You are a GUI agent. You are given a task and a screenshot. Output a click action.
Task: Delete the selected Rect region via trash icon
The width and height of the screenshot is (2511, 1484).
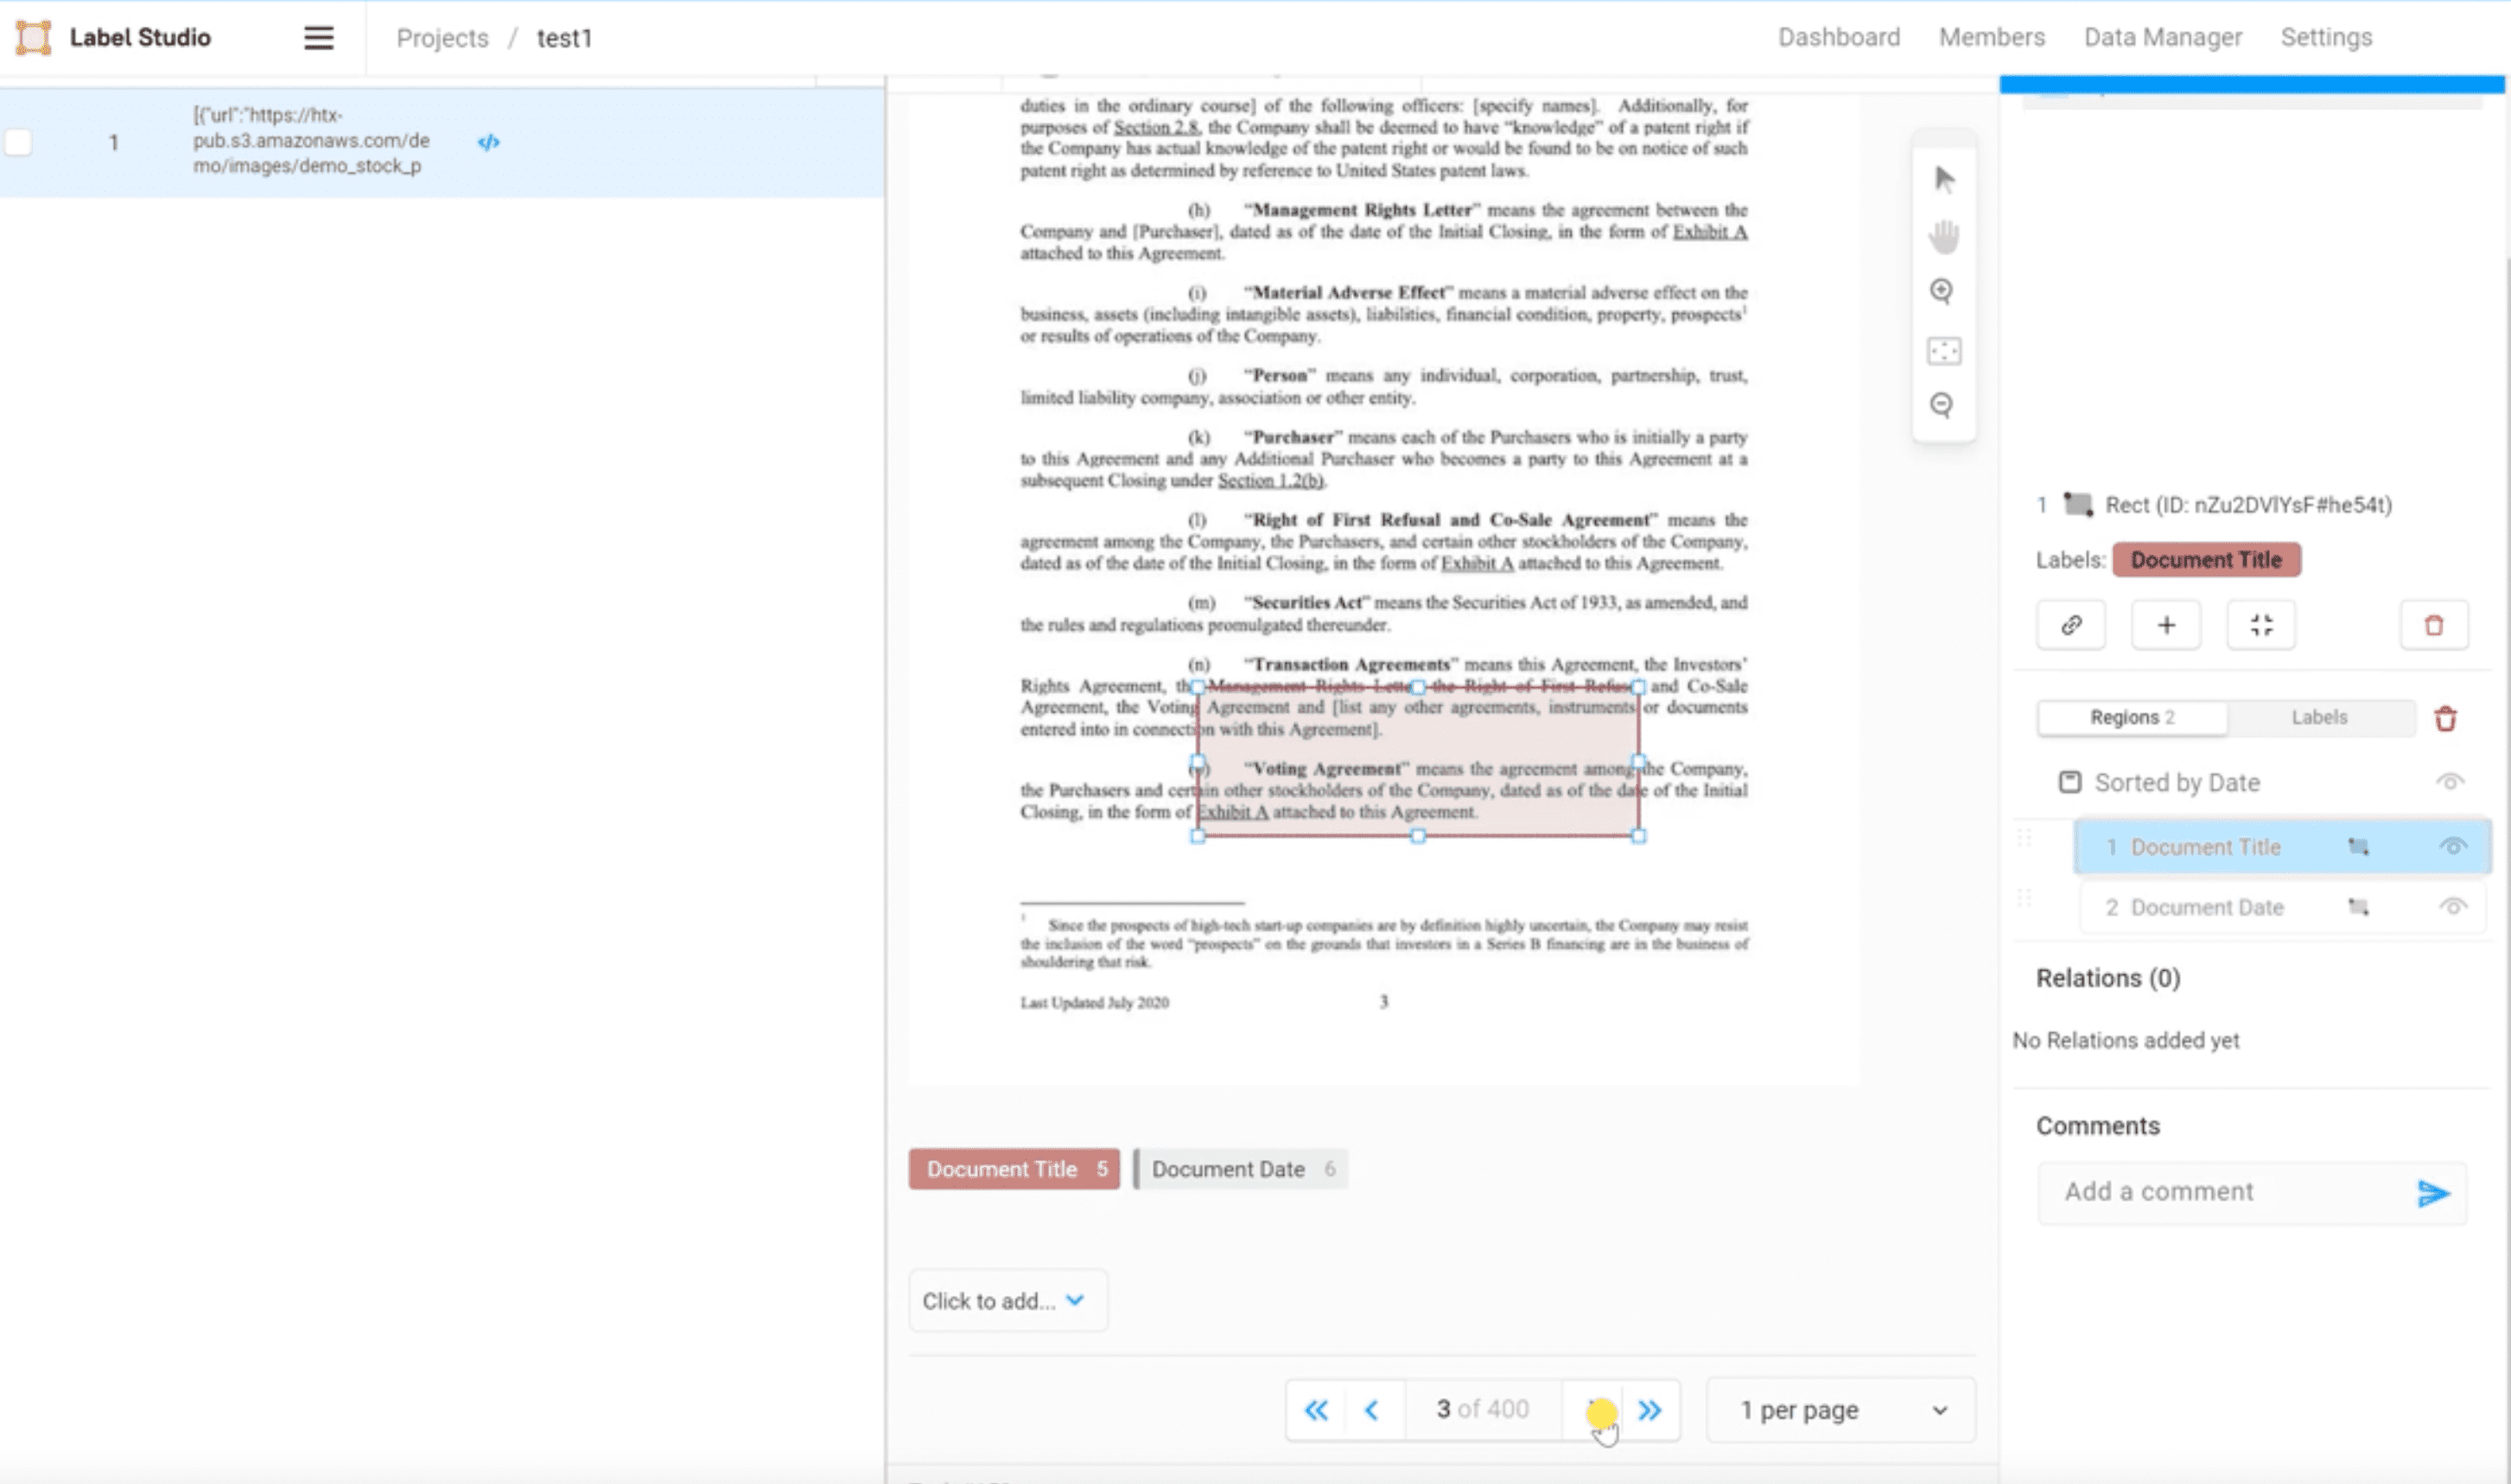coord(2434,624)
